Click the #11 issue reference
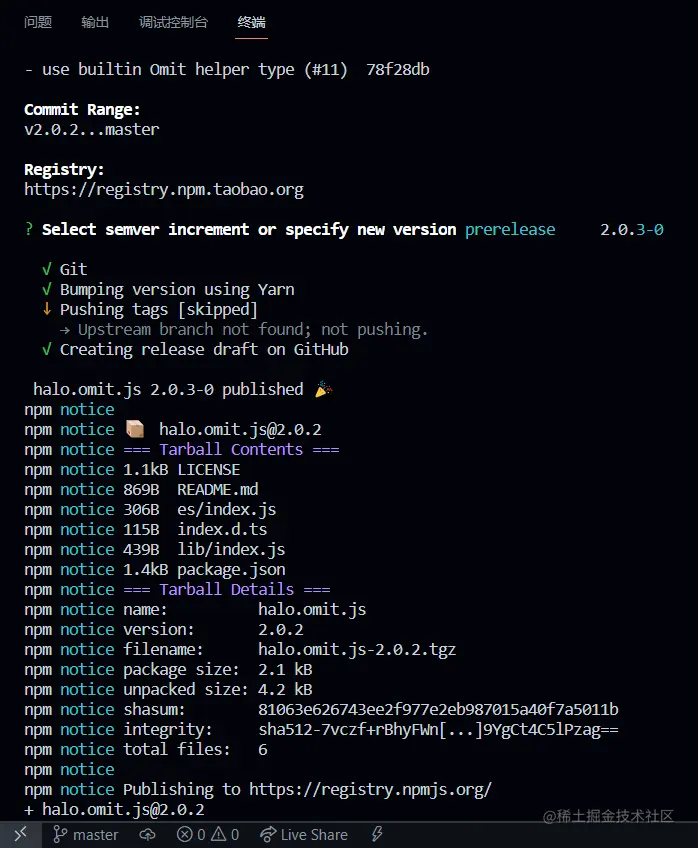698x848 pixels. click(325, 69)
